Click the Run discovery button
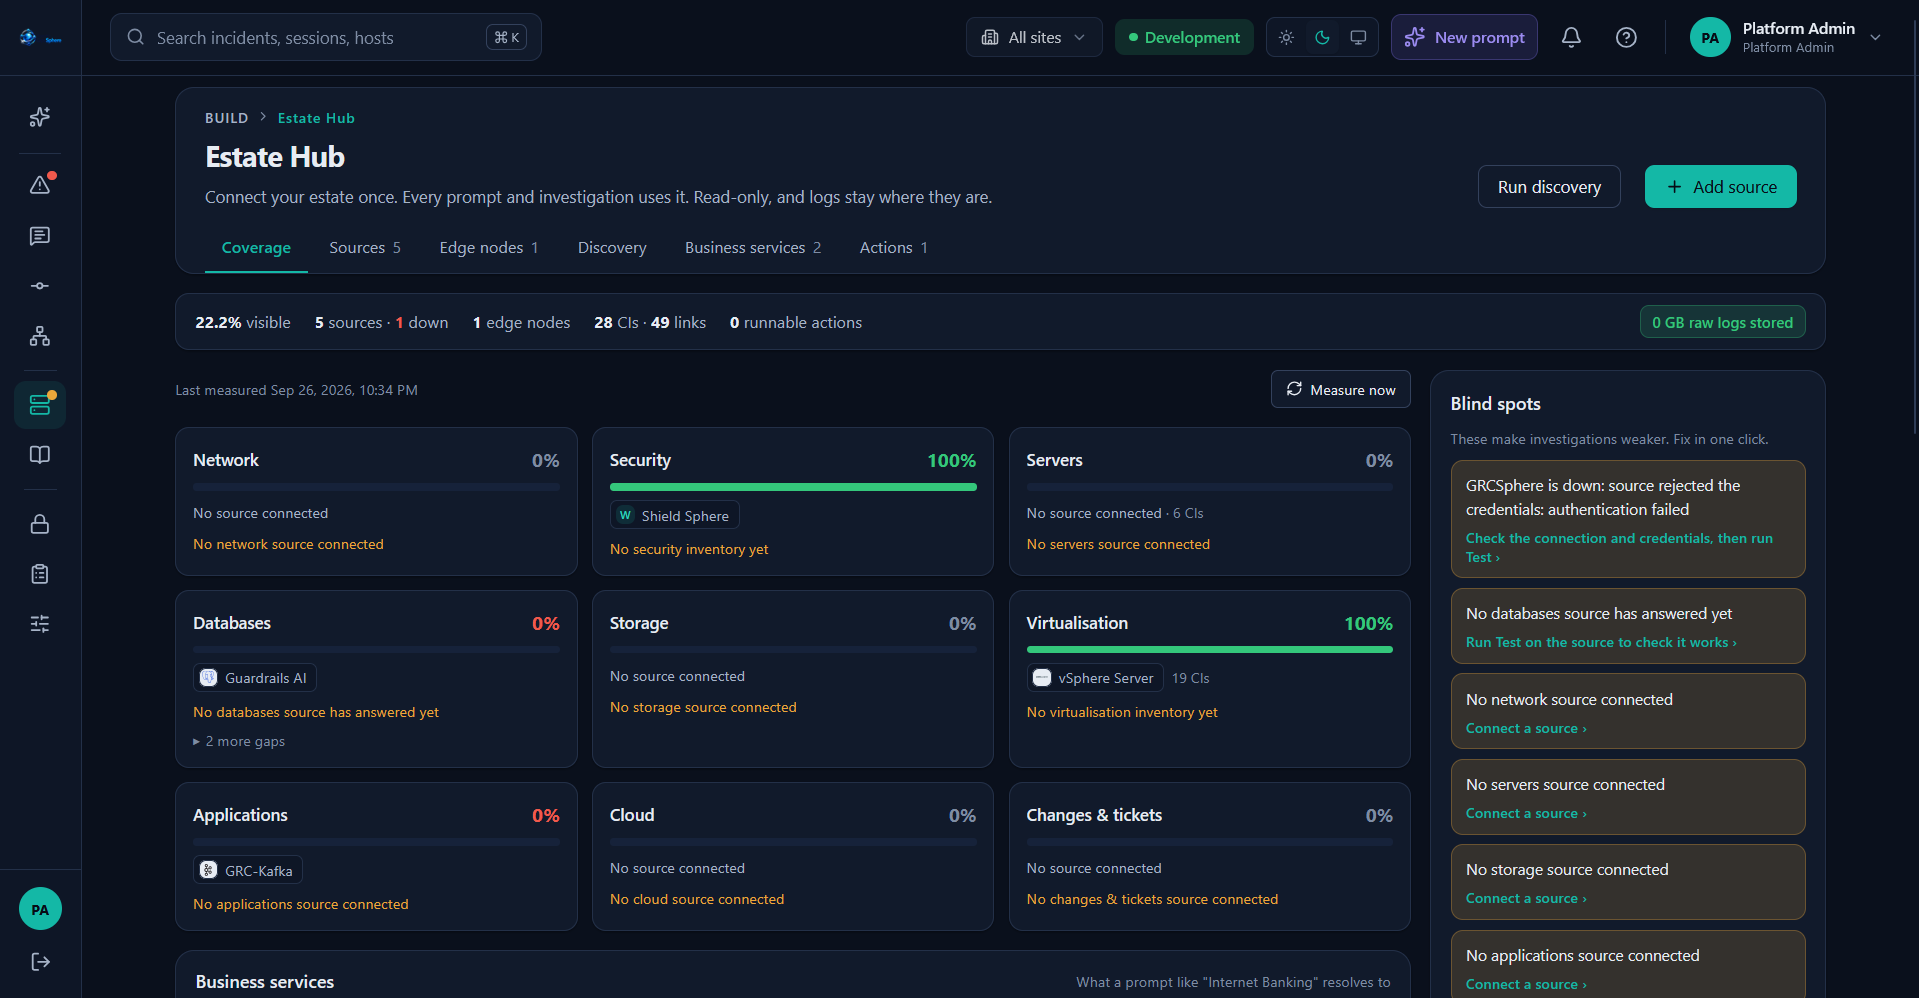The image size is (1919, 998). point(1549,187)
